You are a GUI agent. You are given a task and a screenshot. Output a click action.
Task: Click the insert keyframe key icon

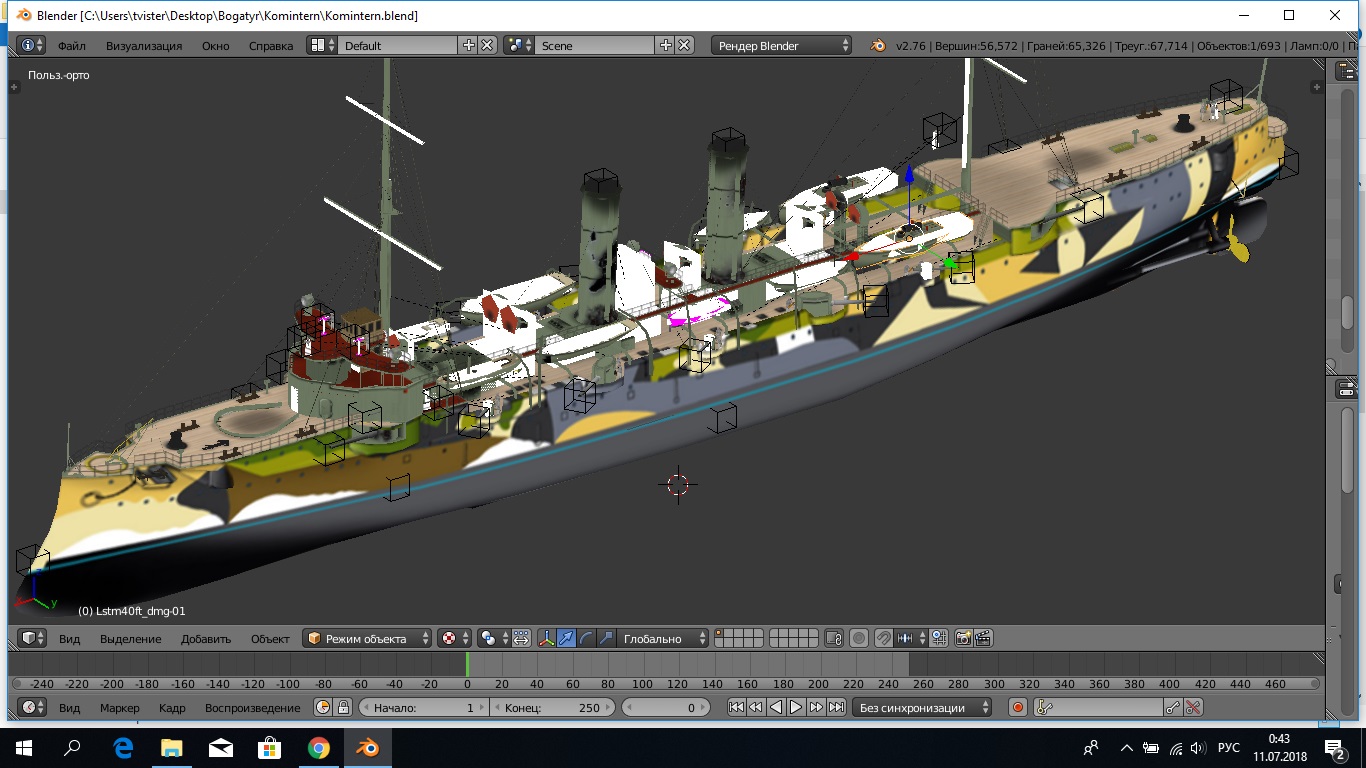pos(1173,707)
